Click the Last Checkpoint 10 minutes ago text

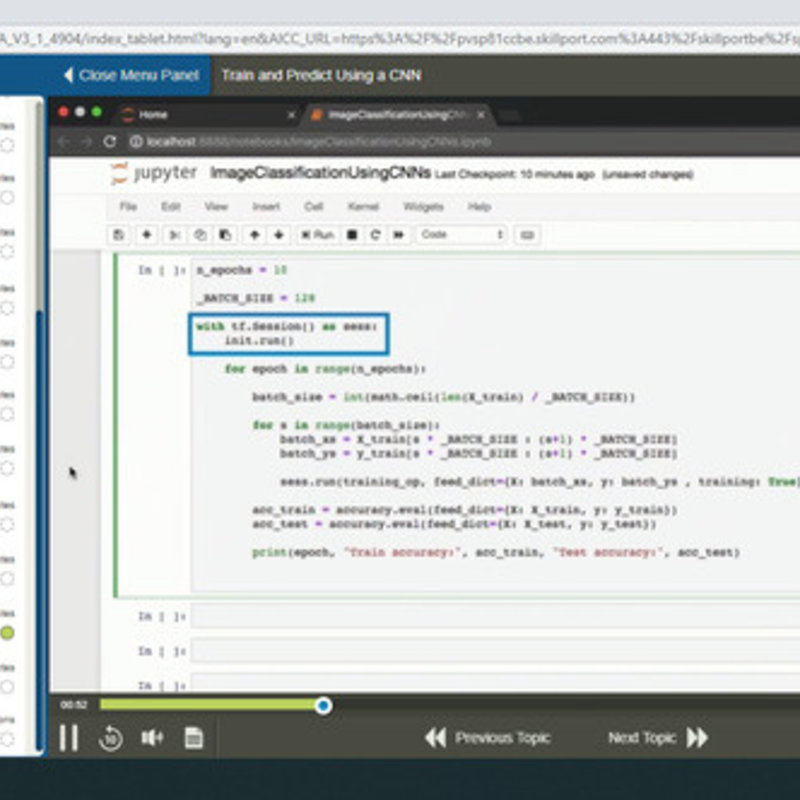pos(515,174)
